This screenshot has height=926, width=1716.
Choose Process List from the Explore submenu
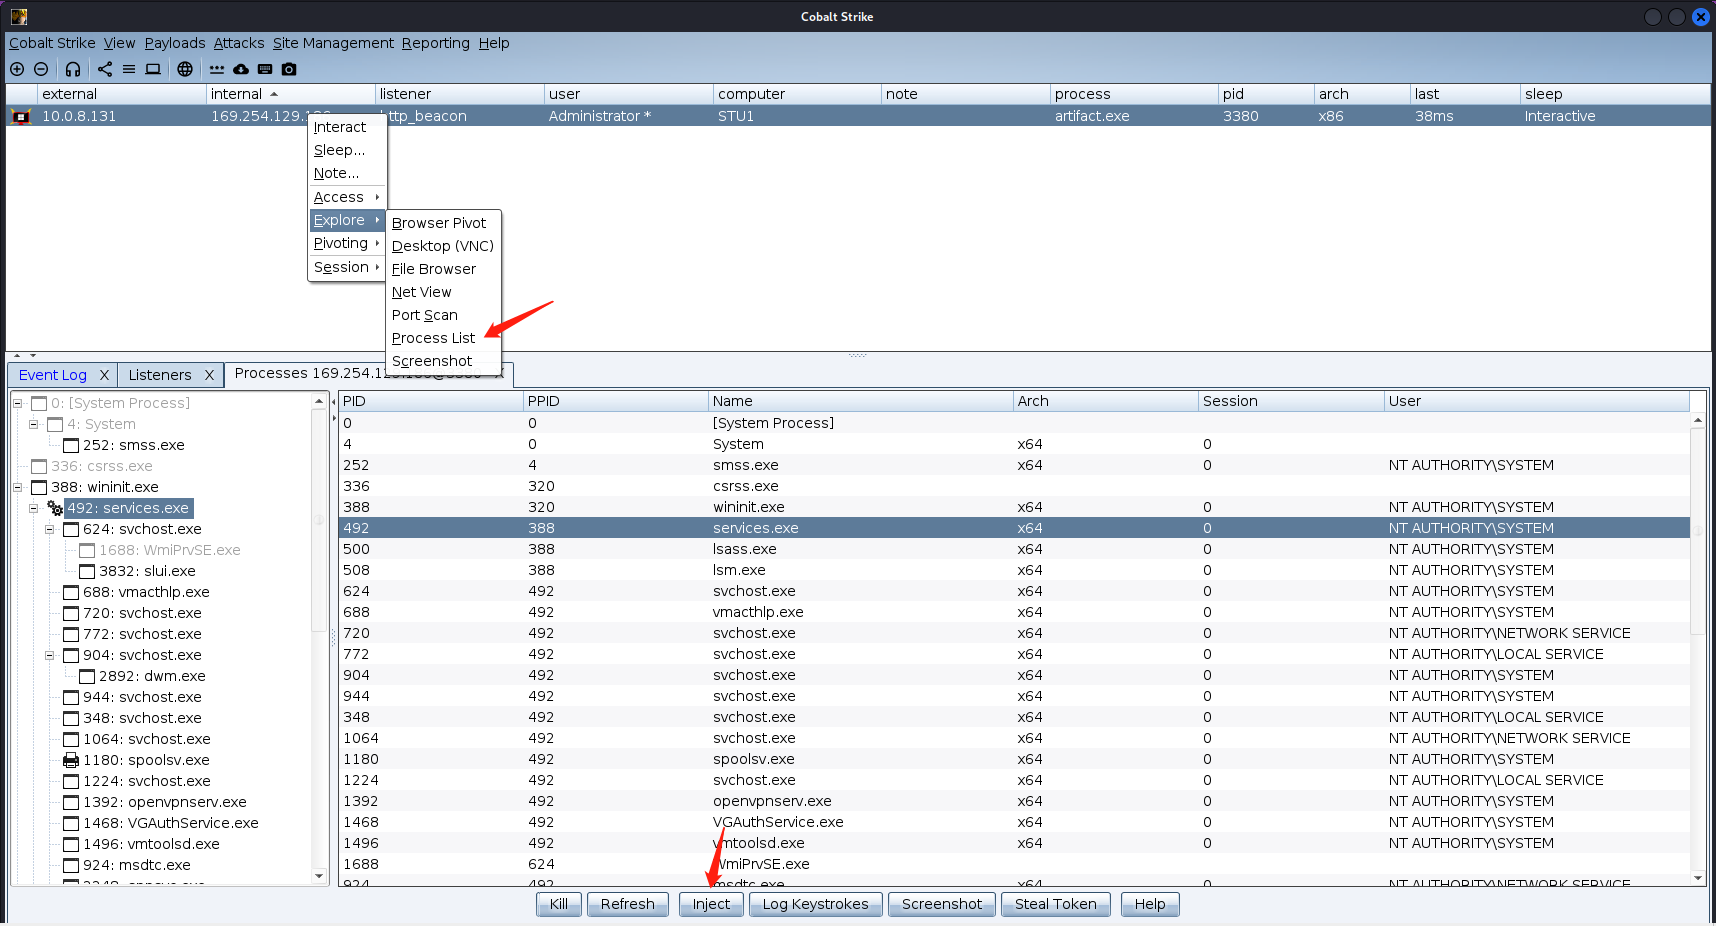tap(443, 338)
